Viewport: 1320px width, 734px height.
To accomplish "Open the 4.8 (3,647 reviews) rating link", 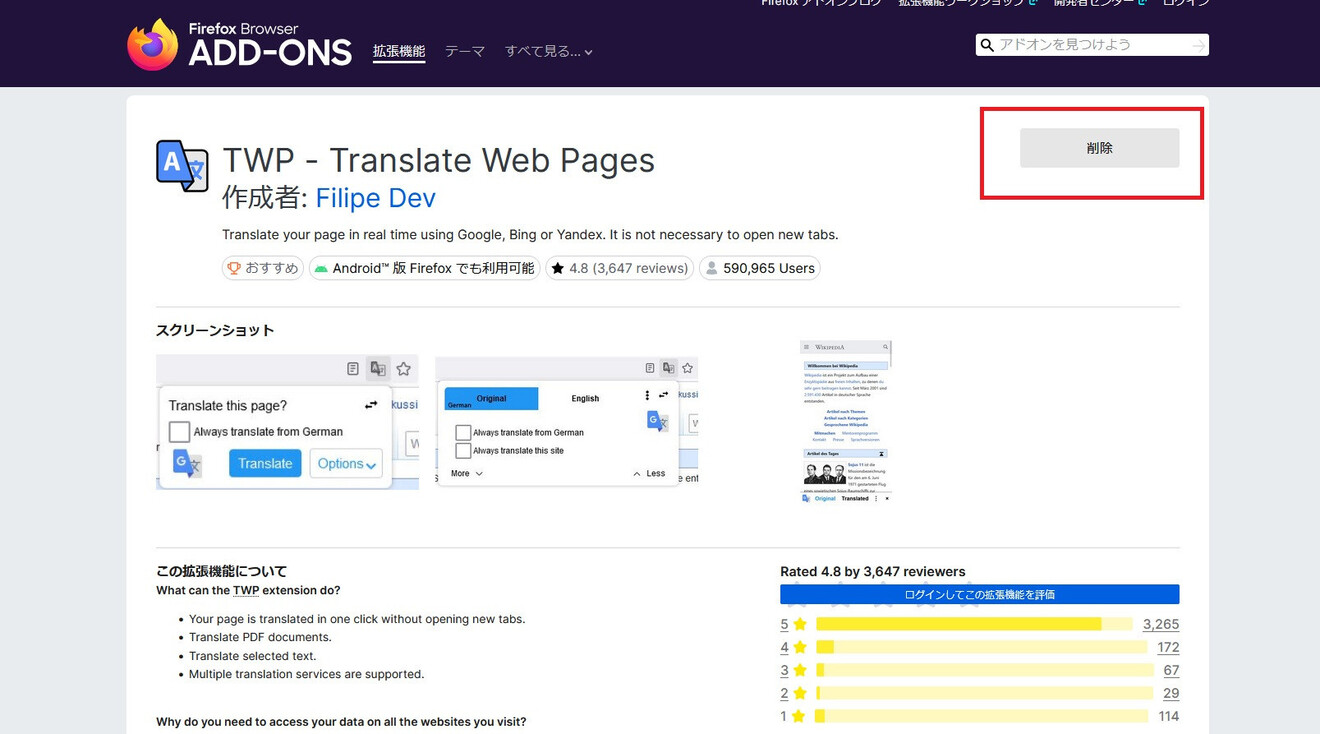I will (619, 268).
